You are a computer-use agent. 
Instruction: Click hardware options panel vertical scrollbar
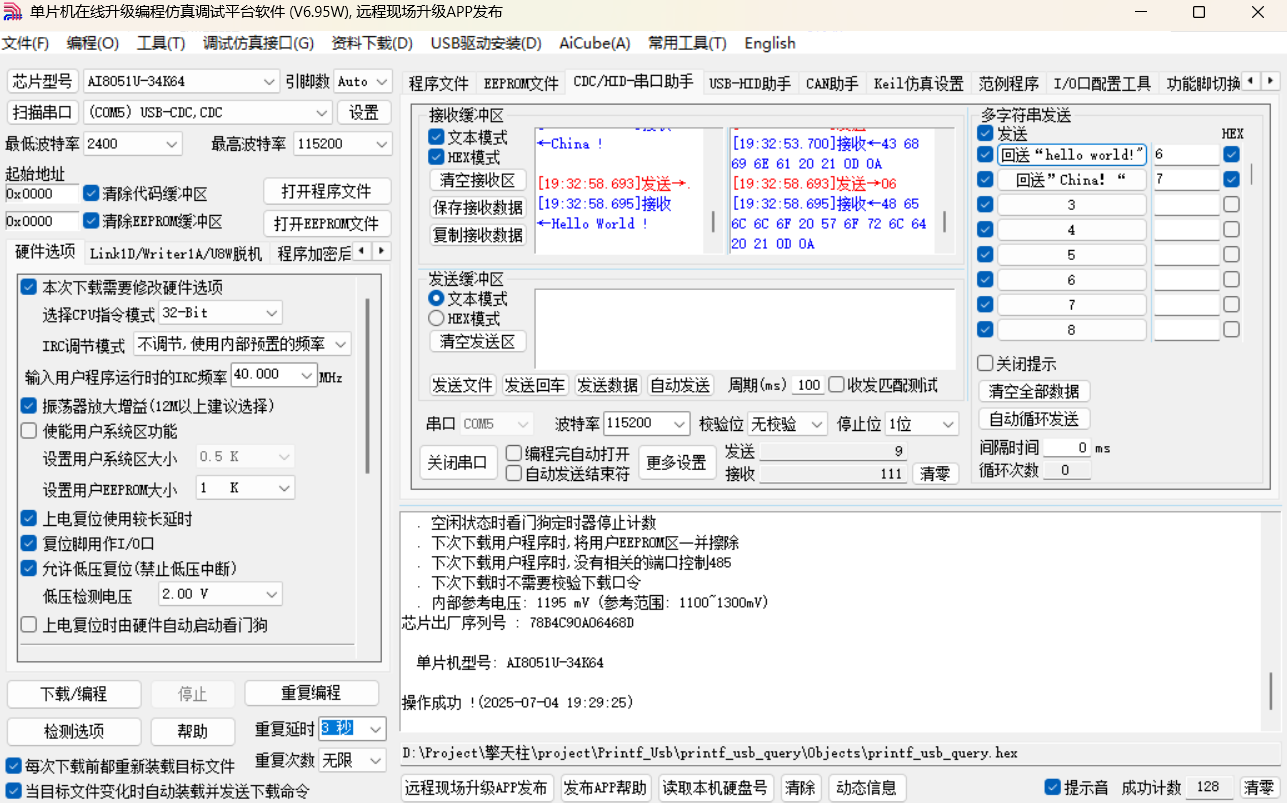coord(368,385)
